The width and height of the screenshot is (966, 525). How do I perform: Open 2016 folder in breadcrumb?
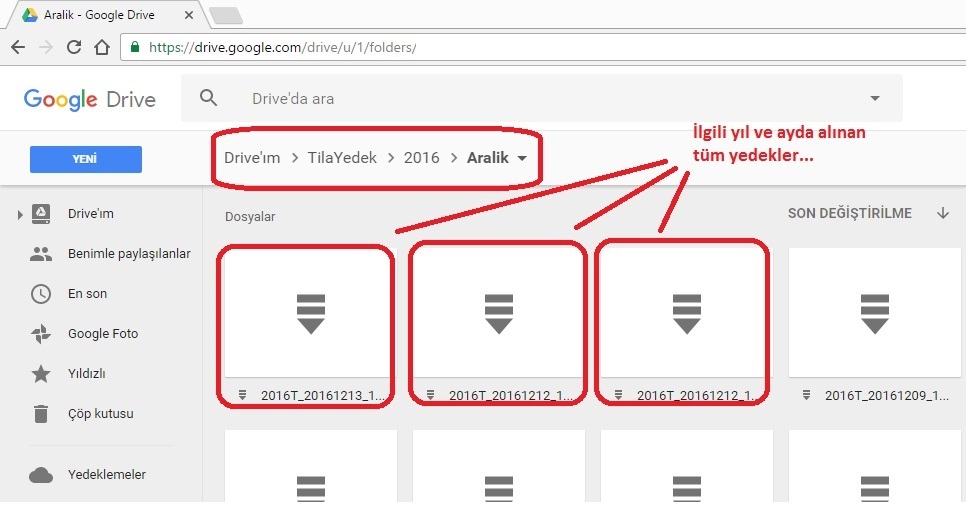tap(421, 158)
